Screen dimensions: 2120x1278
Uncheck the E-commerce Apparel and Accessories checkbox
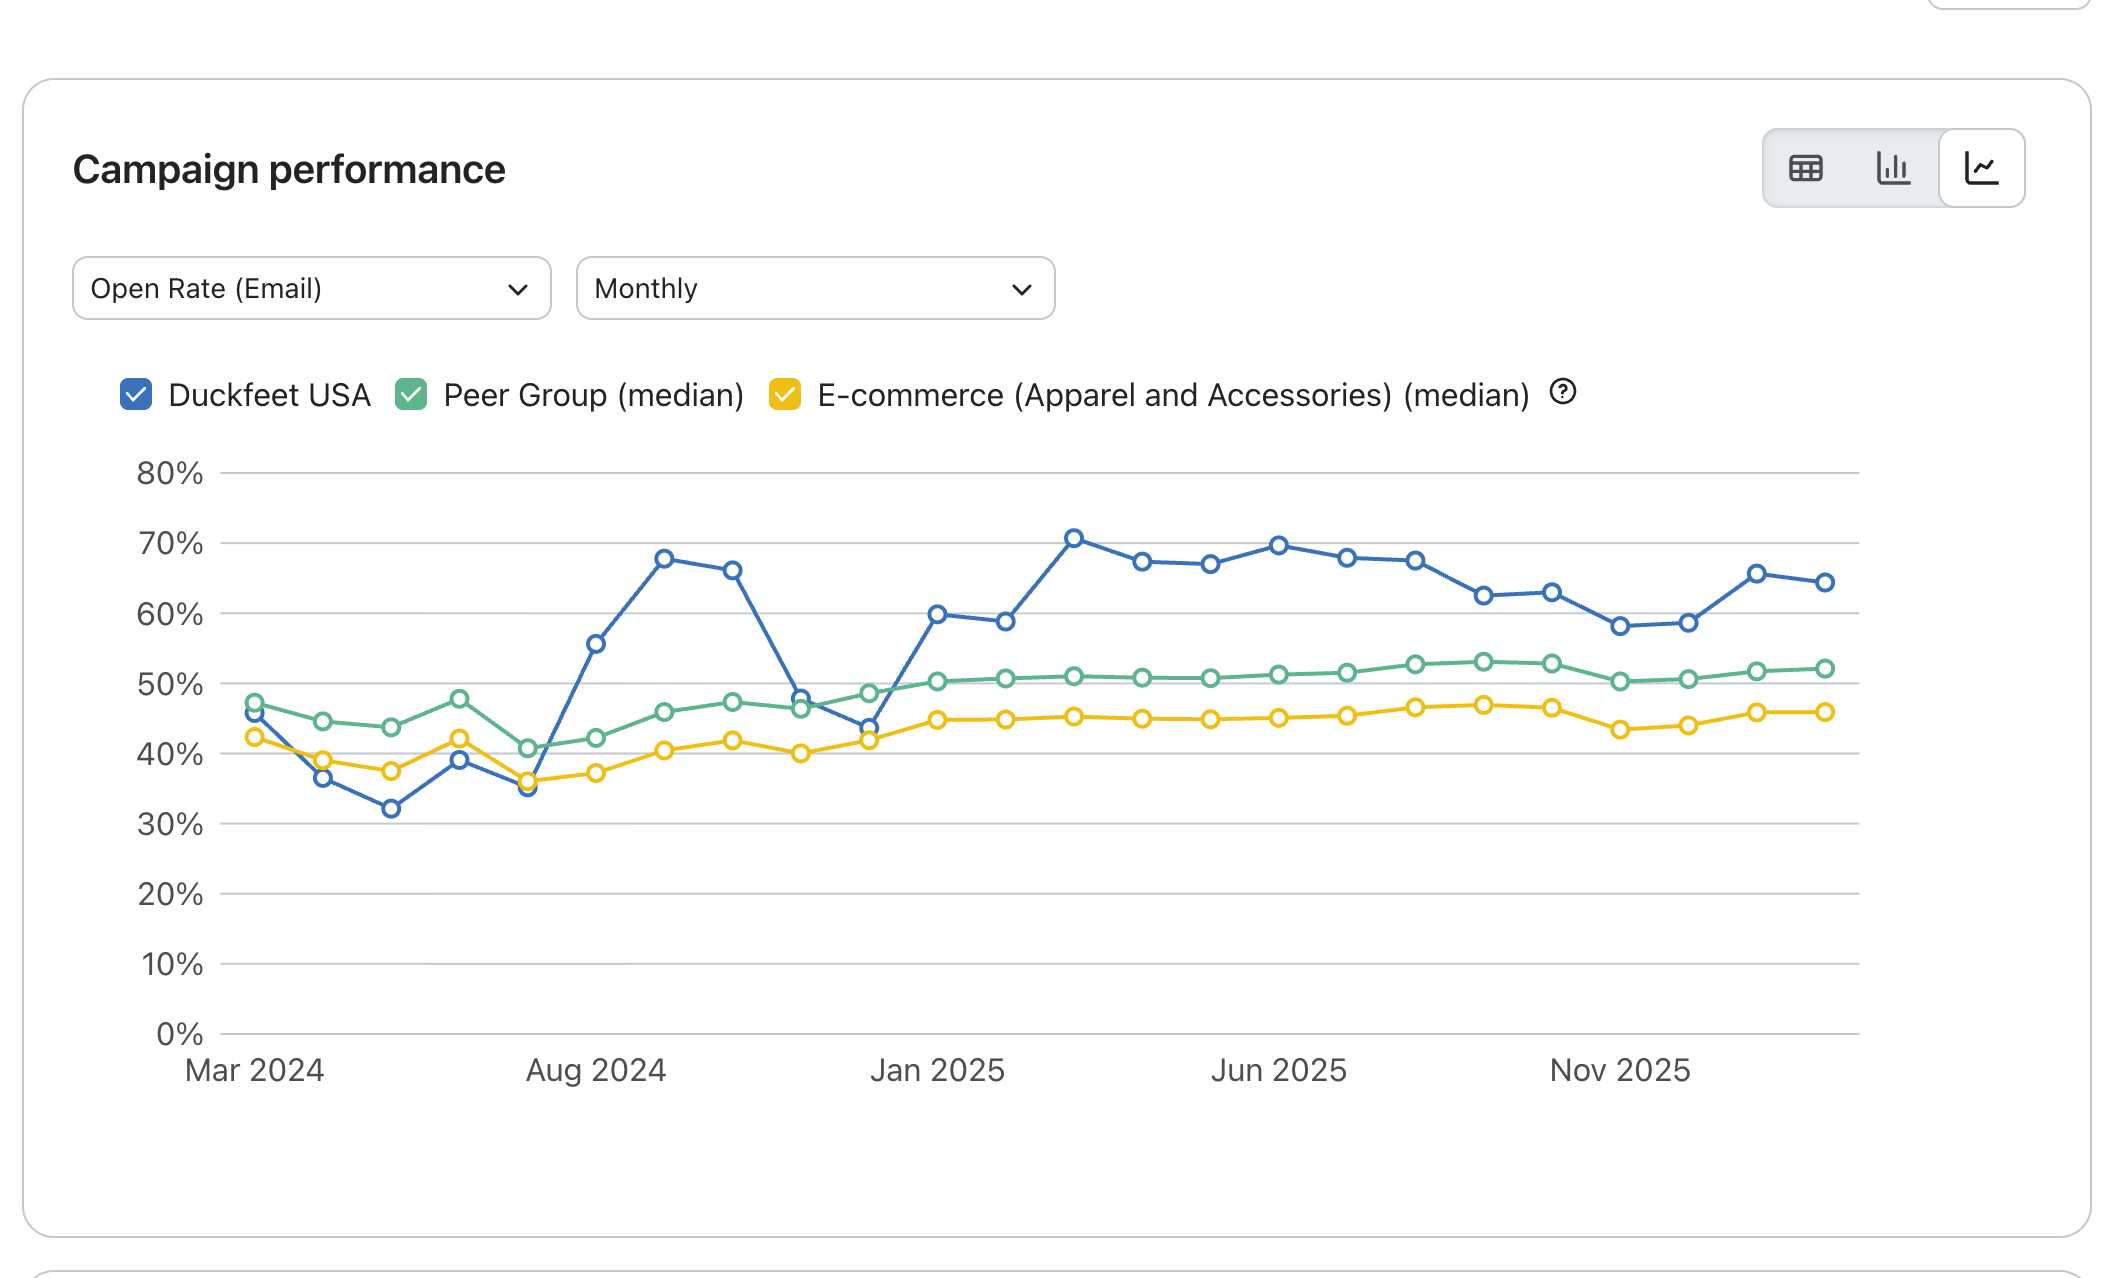[785, 394]
